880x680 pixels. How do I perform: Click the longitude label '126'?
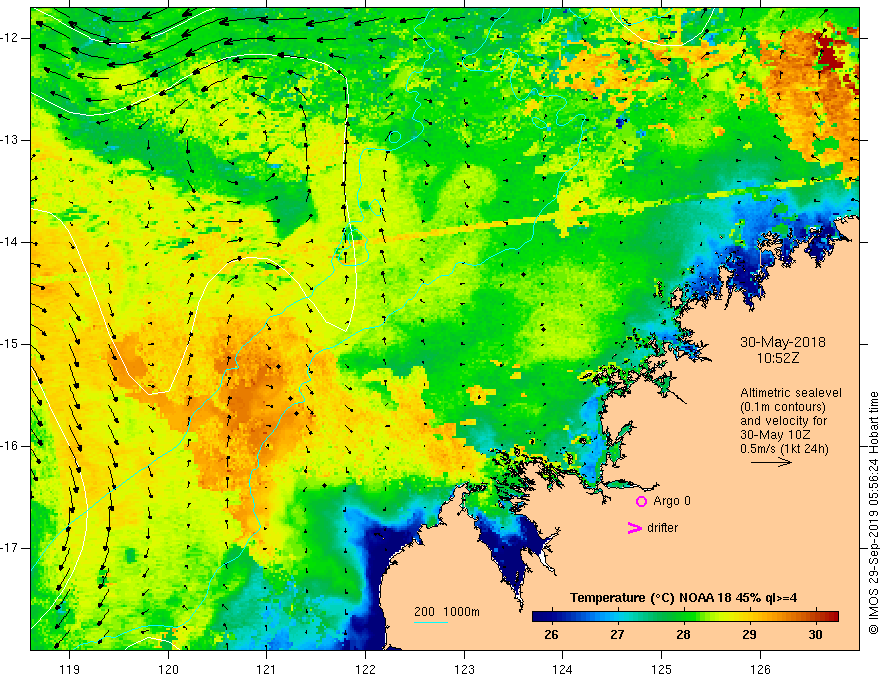[760, 669]
